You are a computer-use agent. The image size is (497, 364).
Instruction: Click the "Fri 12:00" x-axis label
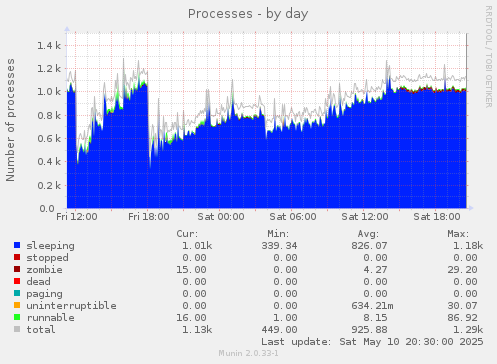(x=77, y=217)
